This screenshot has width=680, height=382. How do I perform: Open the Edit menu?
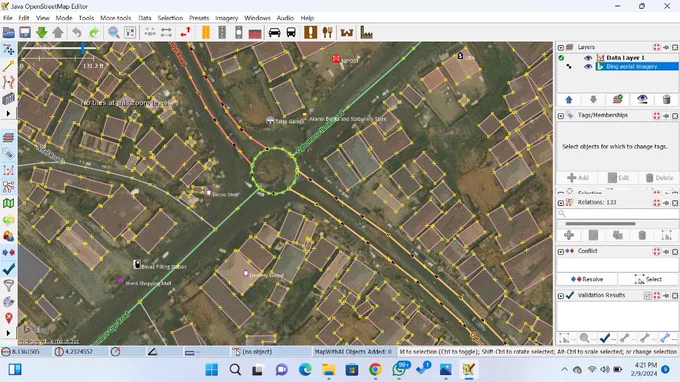24,18
